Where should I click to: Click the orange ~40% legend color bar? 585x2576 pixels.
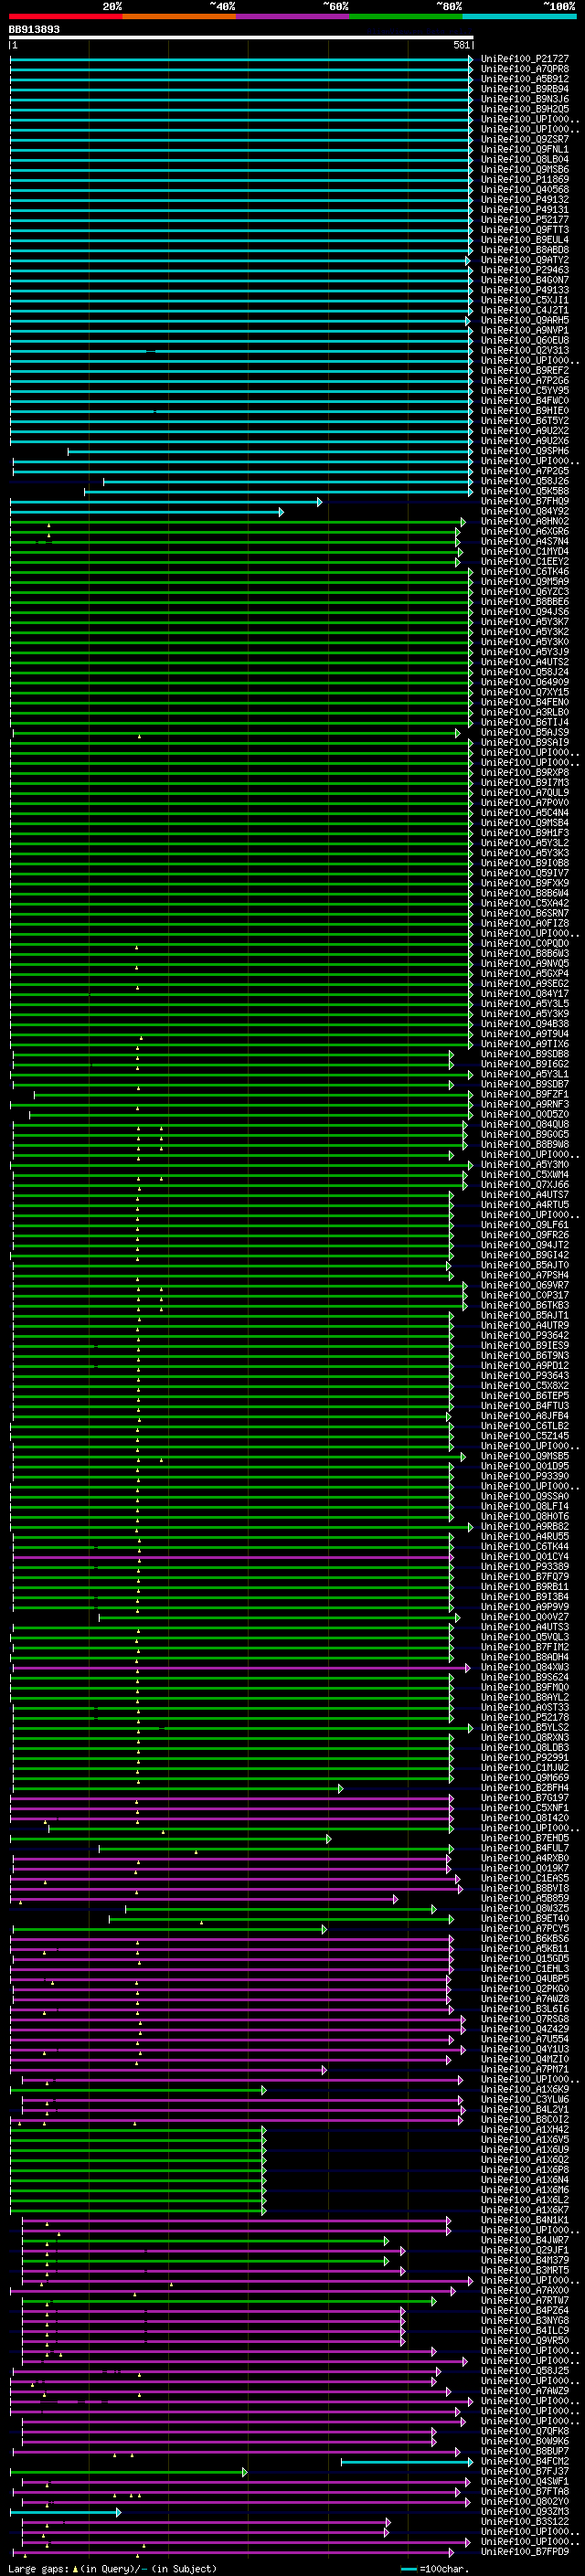tap(179, 16)
